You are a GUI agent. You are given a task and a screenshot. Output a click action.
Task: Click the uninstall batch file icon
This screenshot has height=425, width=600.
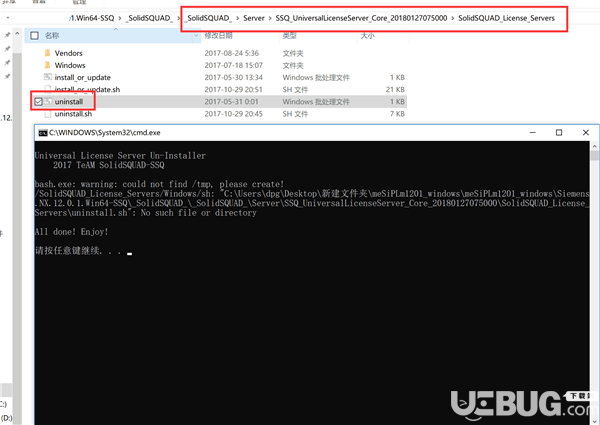(48, 101)
